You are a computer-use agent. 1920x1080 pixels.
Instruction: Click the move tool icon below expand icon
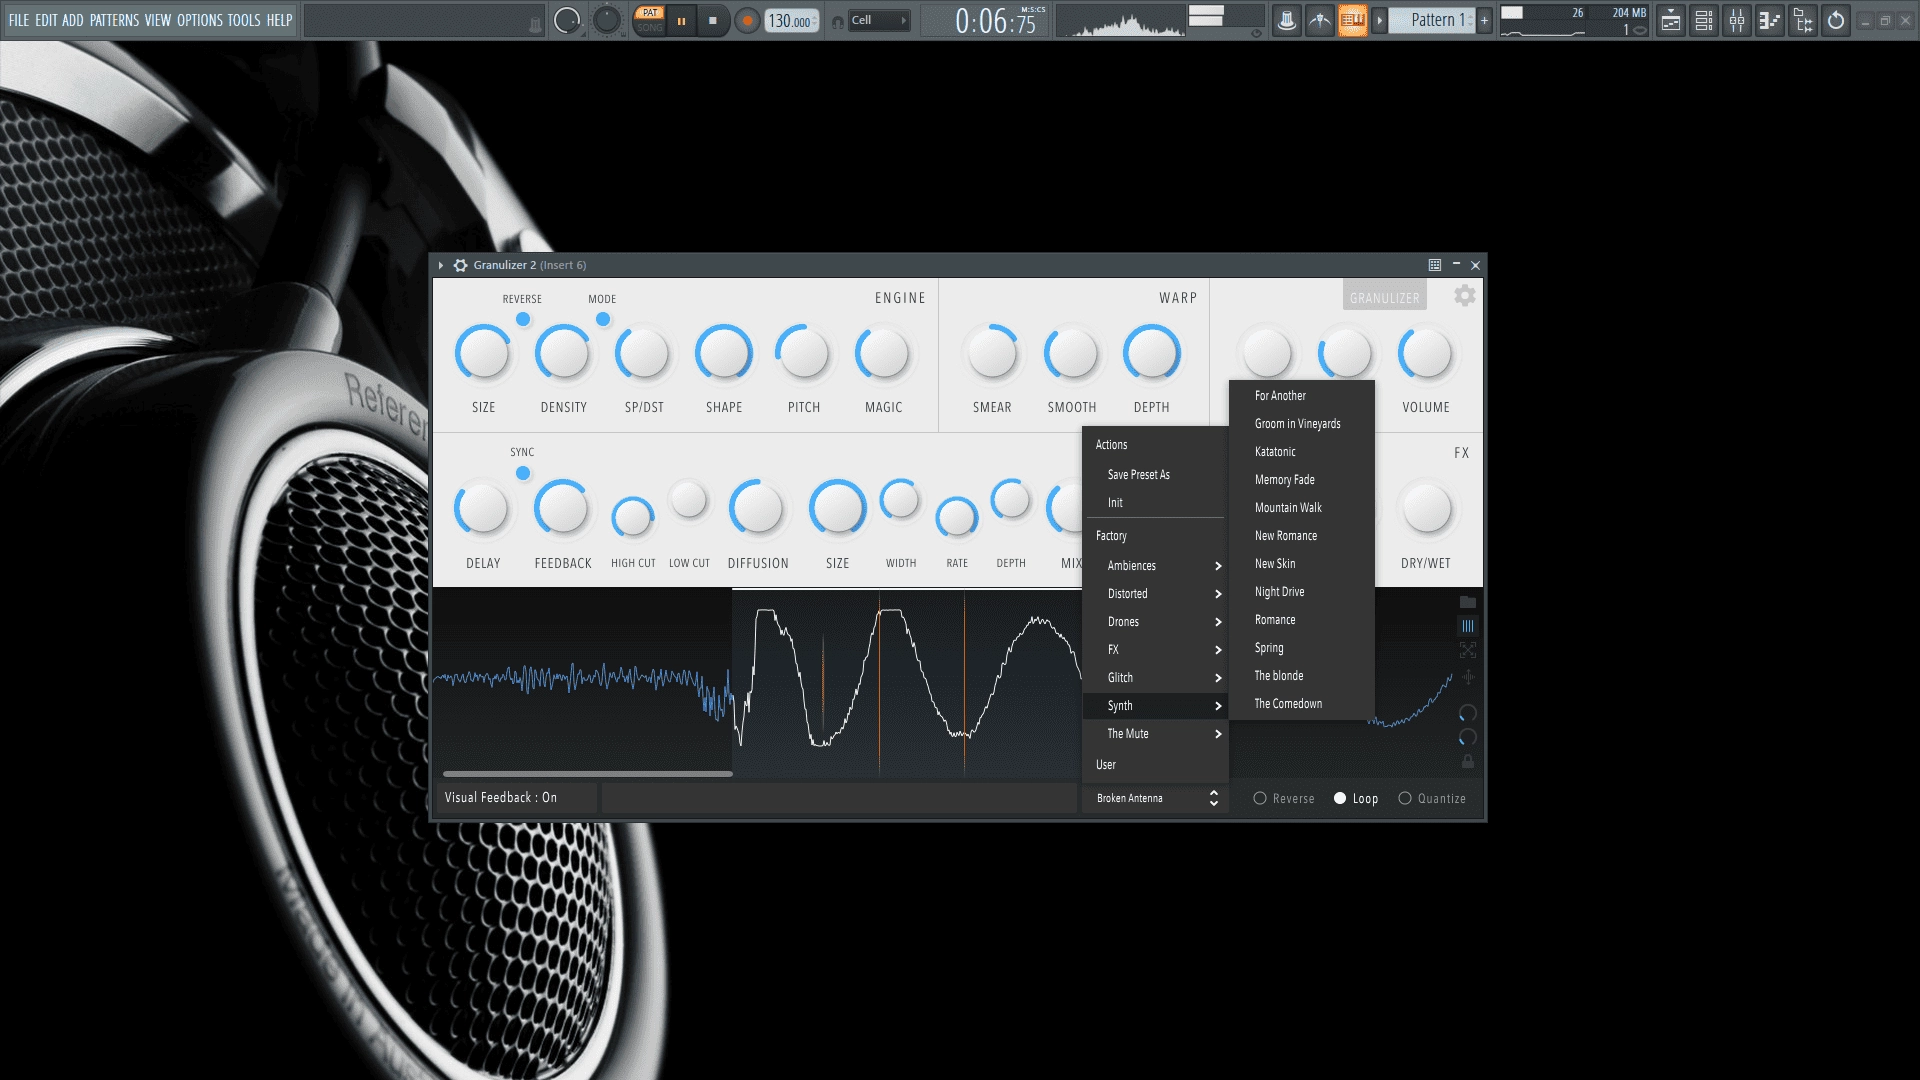click(1467, 677)
